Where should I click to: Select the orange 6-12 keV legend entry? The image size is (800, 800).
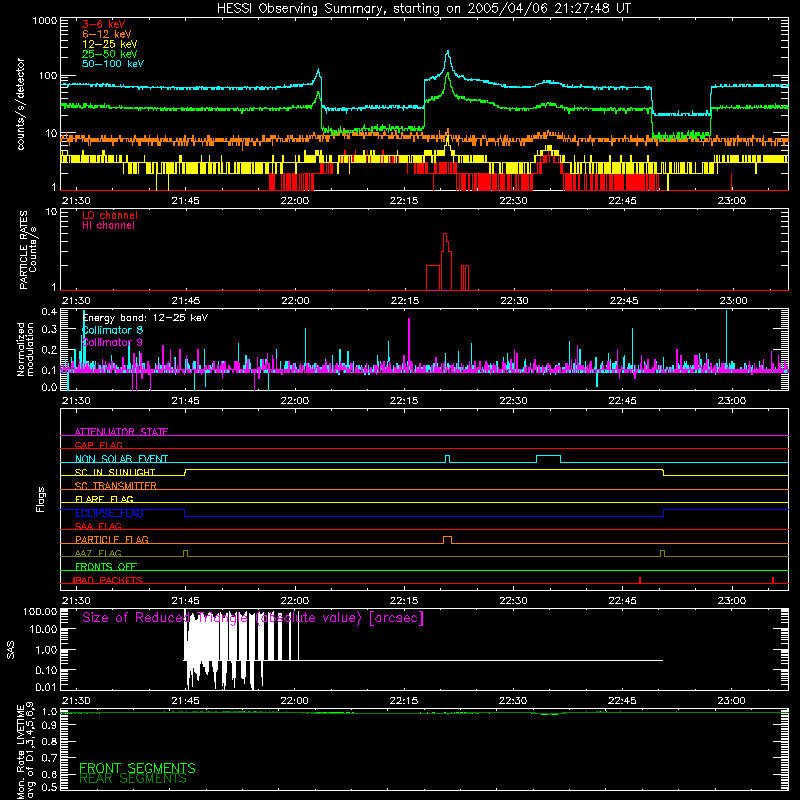pyautogui.click(x=107, y=34)
